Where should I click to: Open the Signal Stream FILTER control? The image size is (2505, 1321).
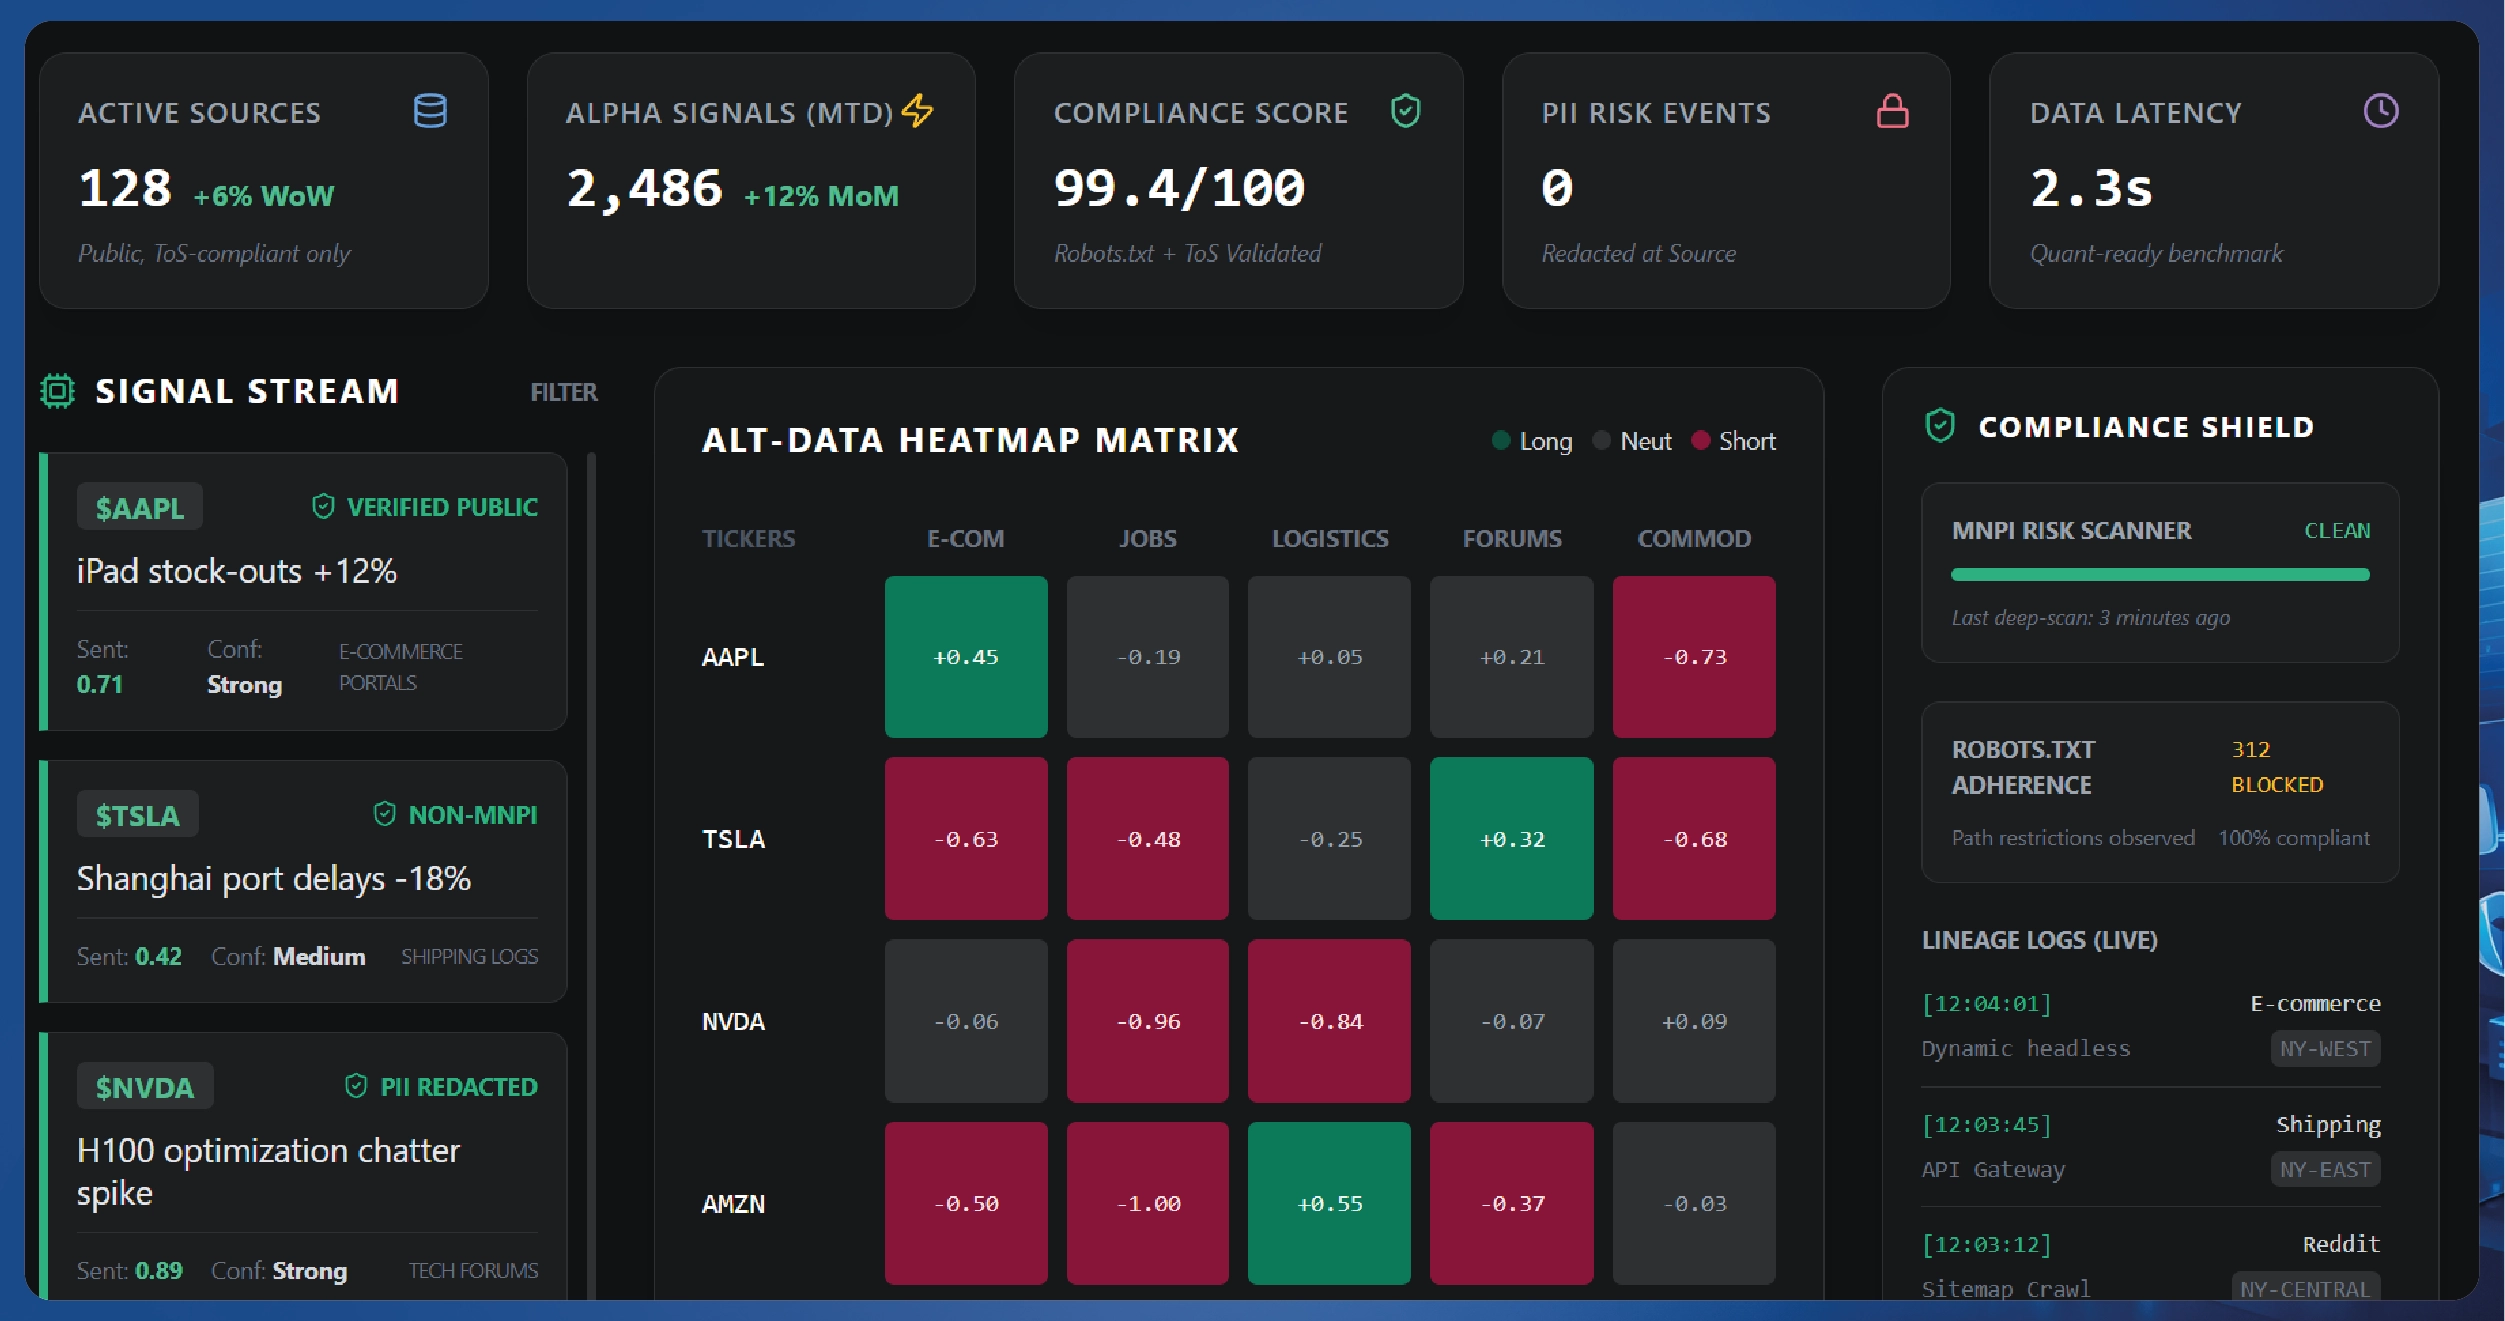(563, 392)
